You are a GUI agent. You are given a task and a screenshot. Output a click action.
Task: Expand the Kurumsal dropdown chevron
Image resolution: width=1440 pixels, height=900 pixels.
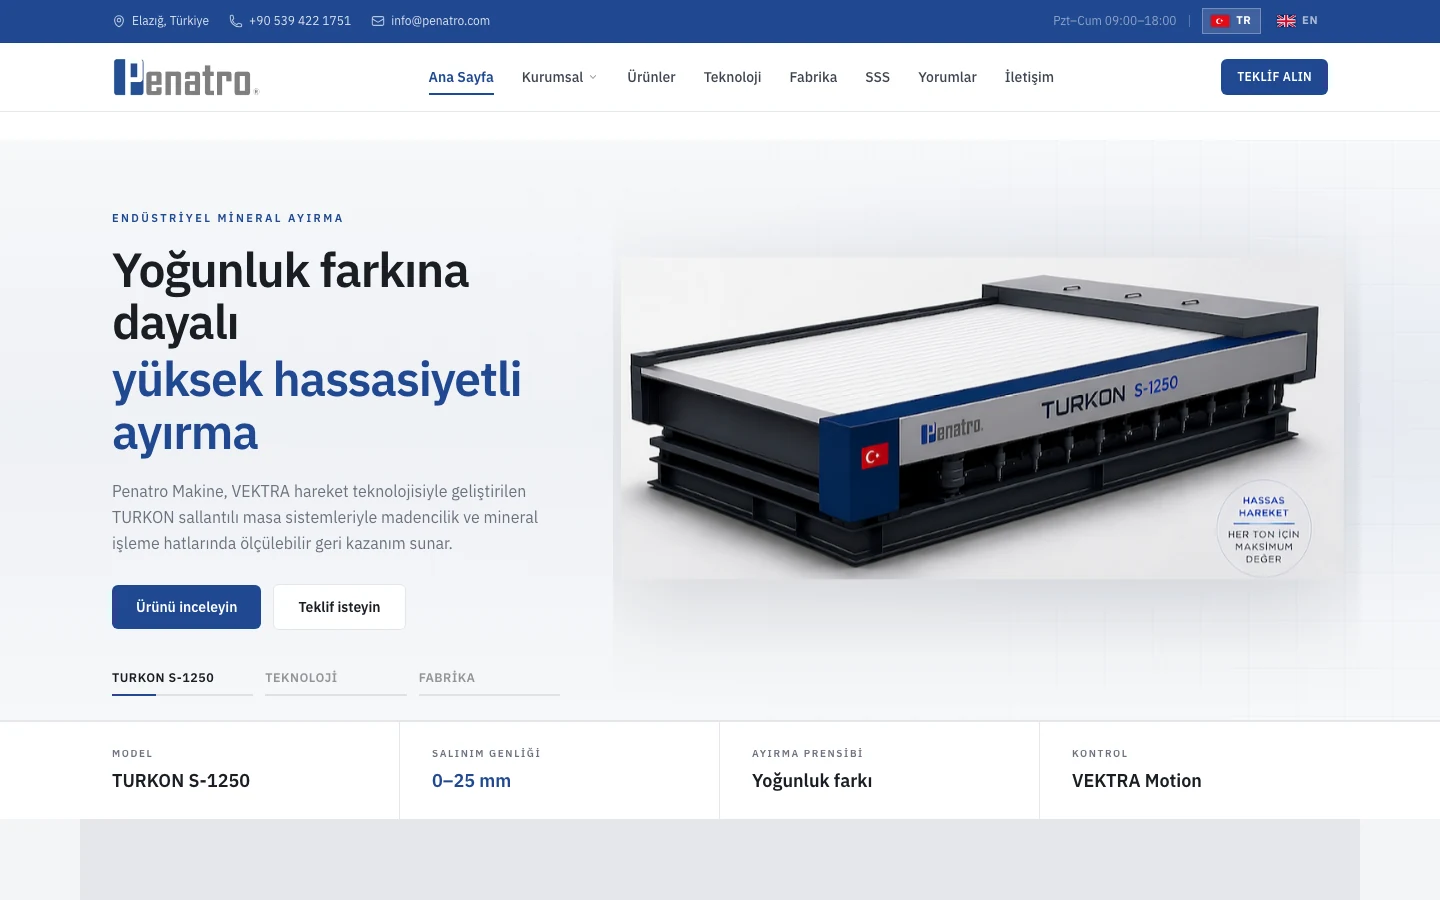593,77
